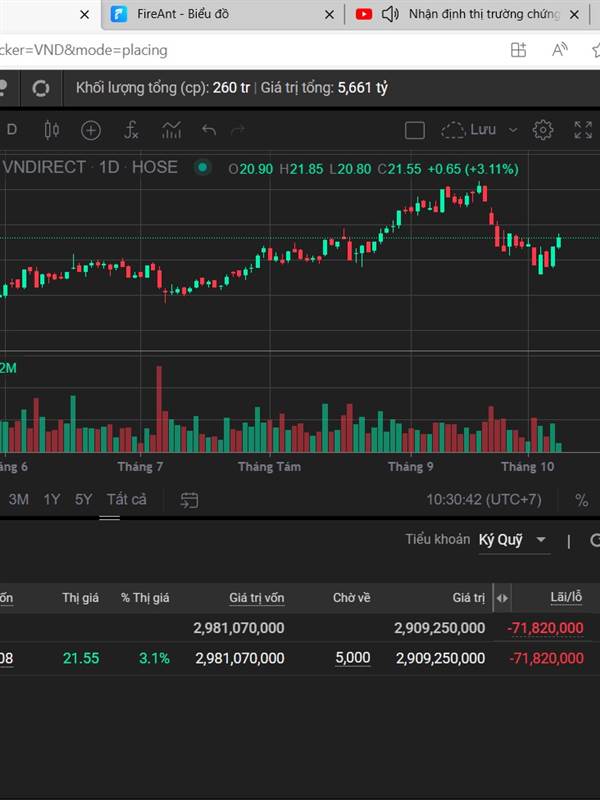Open the fx indicators menu
The image size is (600, 800).
click(x=131, y=130)
